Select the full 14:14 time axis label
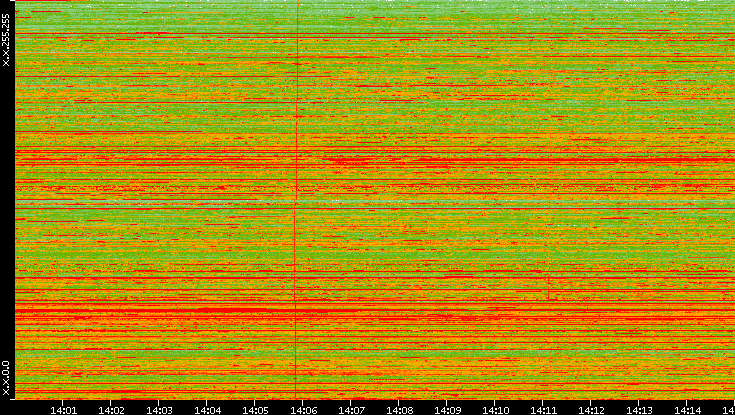This screenshot has width=735, height=415. pos(686,410)
